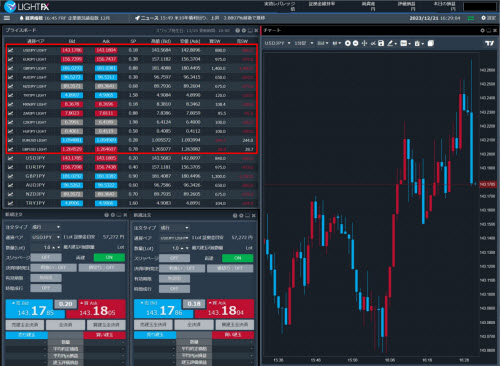This screenshot has width=500, height=366.
Task: Open the USDJPY LIGHT pair dropdown, right order panel
Action: coord(175,238)
